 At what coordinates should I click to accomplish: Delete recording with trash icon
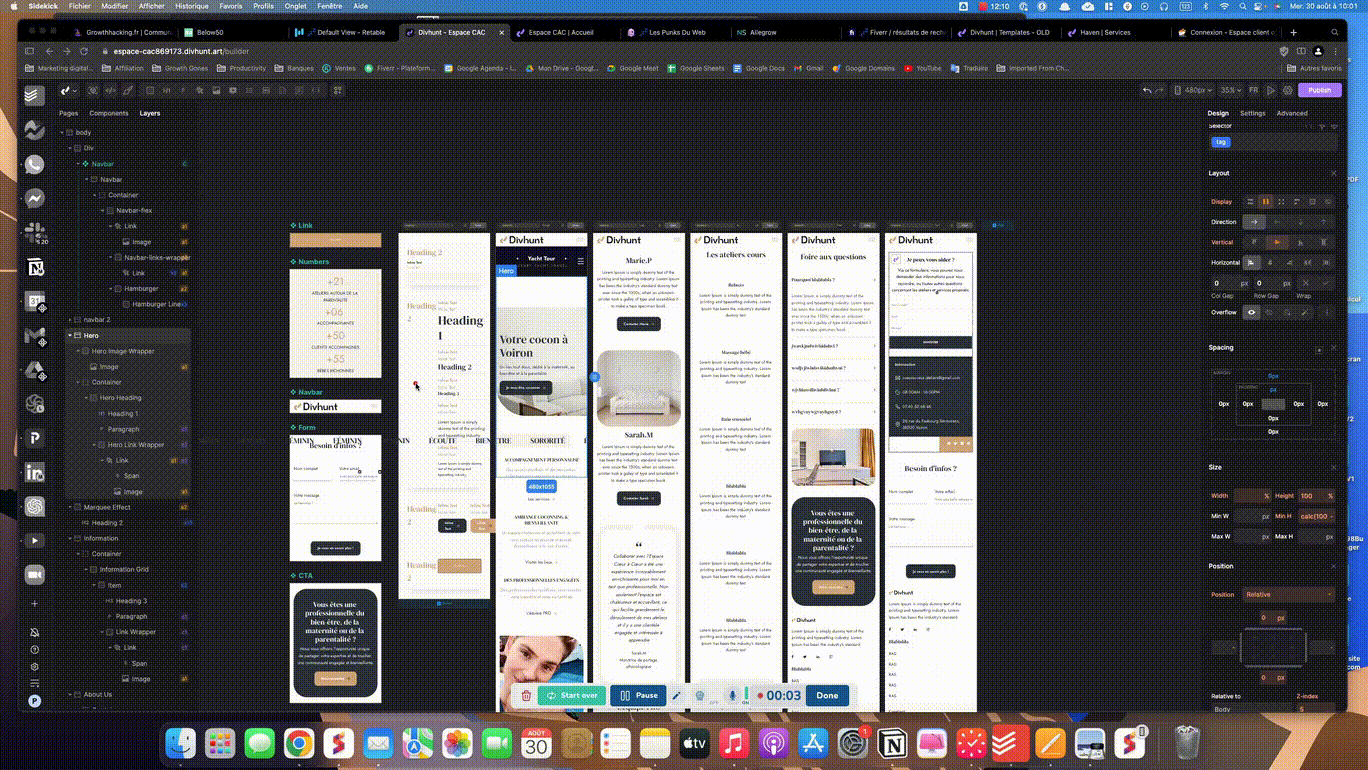point(526,696)
